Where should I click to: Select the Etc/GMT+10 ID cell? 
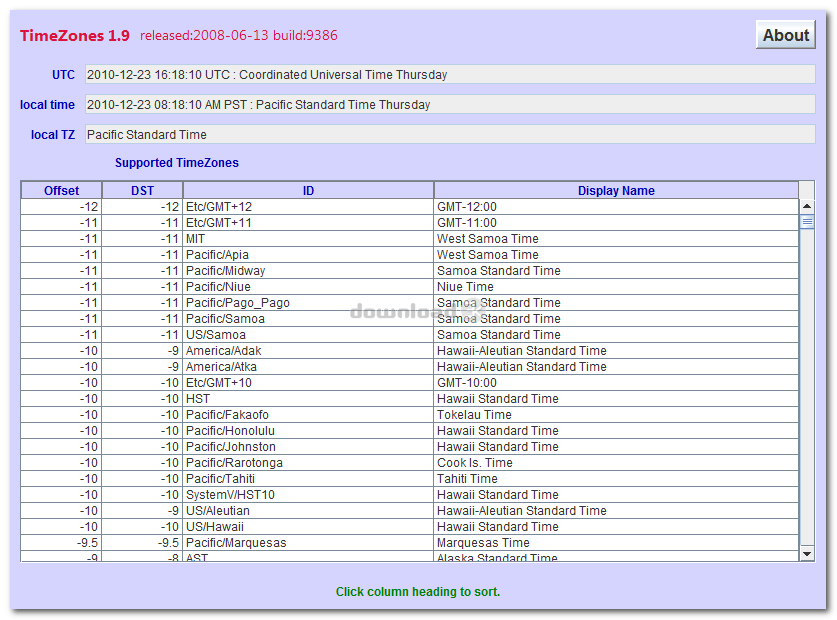pyautogui.click(x=308, y=383)
